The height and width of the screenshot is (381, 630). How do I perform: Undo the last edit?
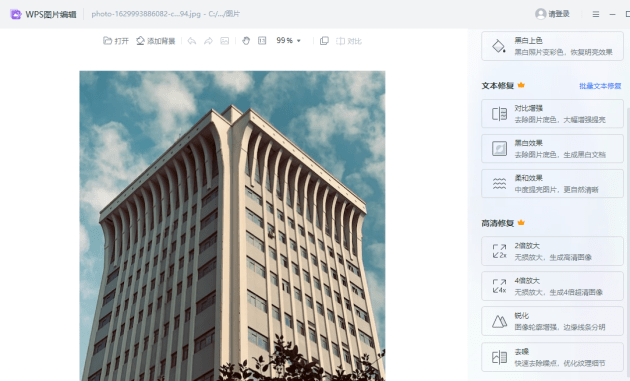point(192,41)
